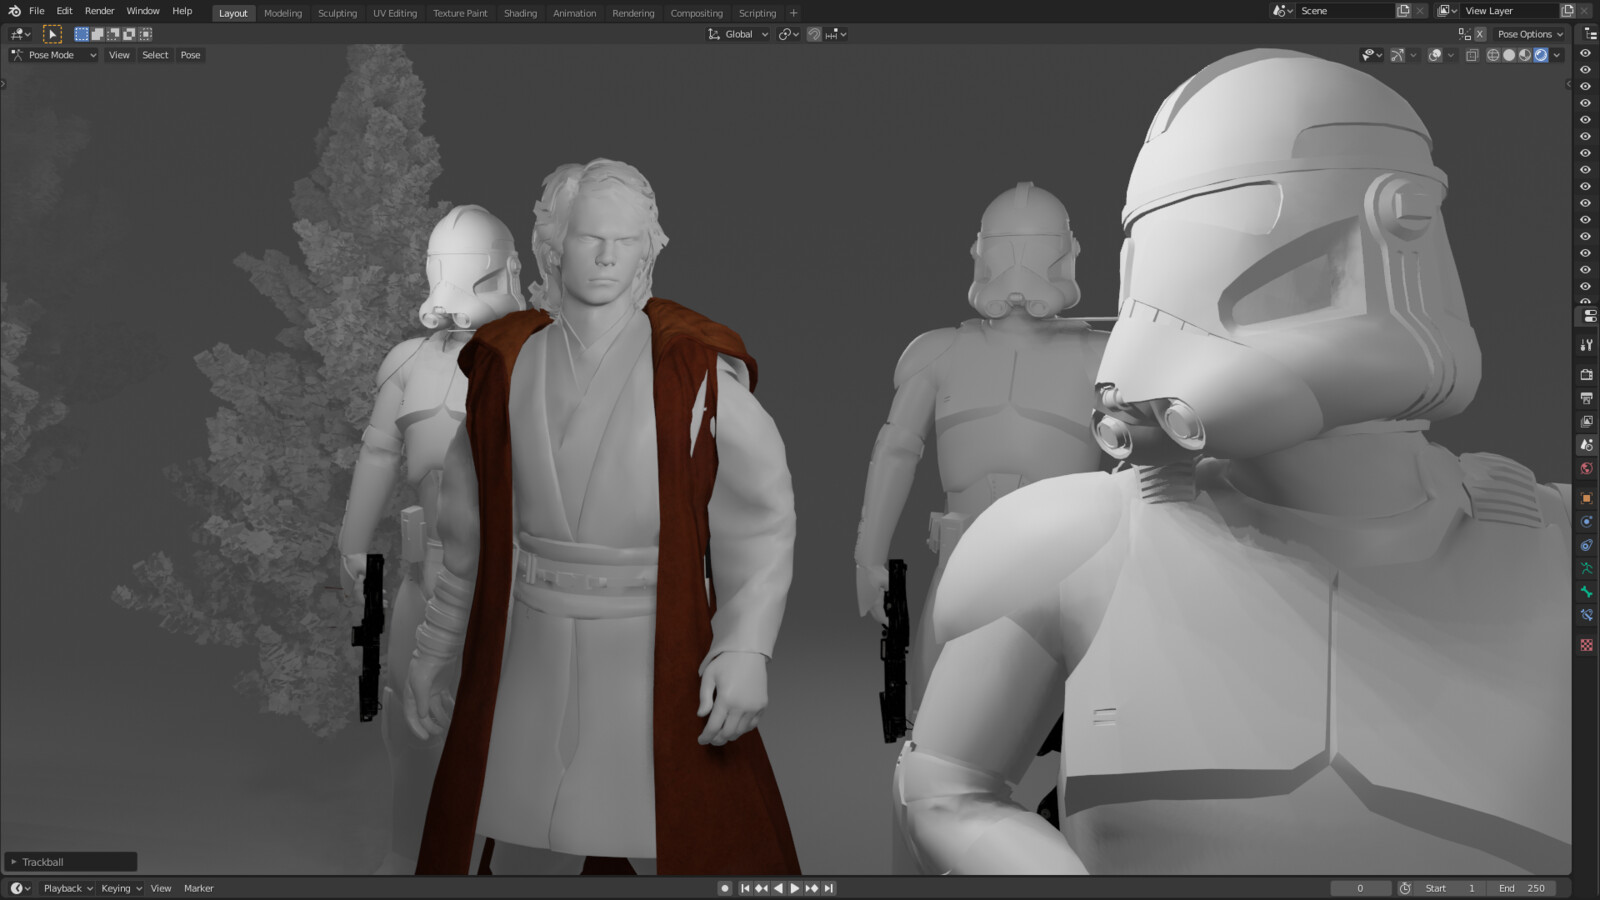Remove the current scene with the X
This screenshot has height=900, width=1600.
1420,11
